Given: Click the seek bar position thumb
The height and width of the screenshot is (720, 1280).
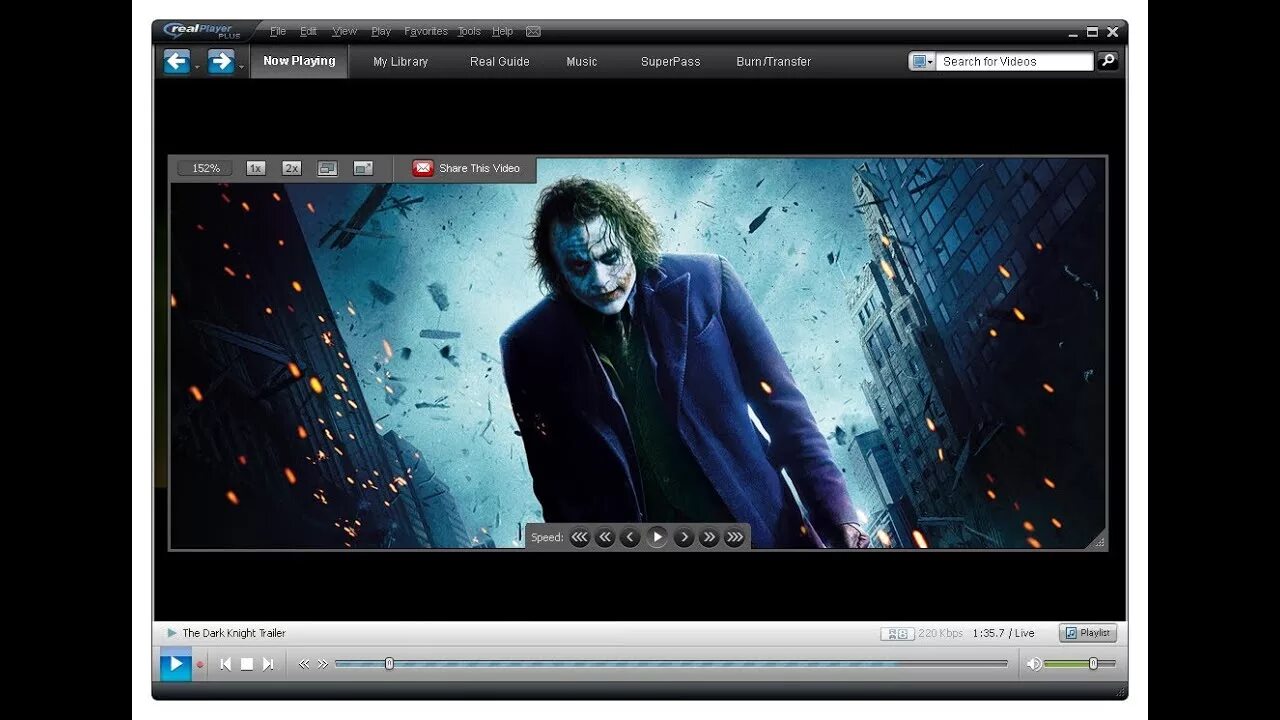Looking at the screenshot, I should pyautogui.click(x=389, y=663).
